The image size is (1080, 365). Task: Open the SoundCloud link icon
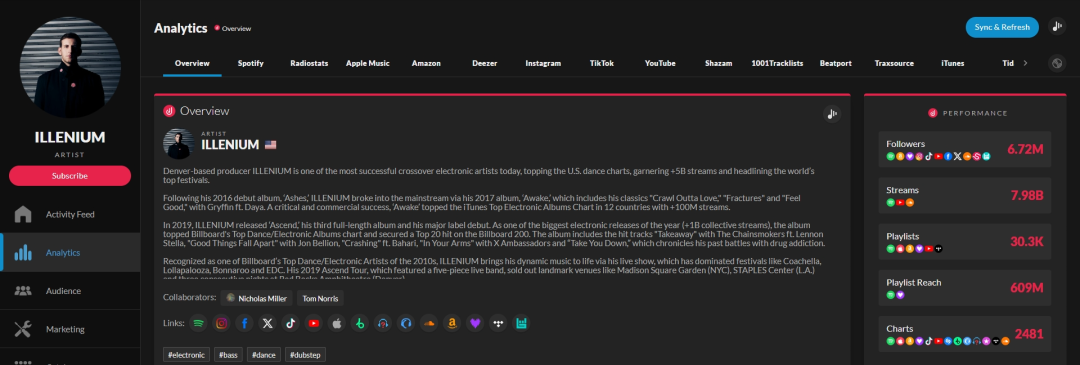tap(429, 322)
